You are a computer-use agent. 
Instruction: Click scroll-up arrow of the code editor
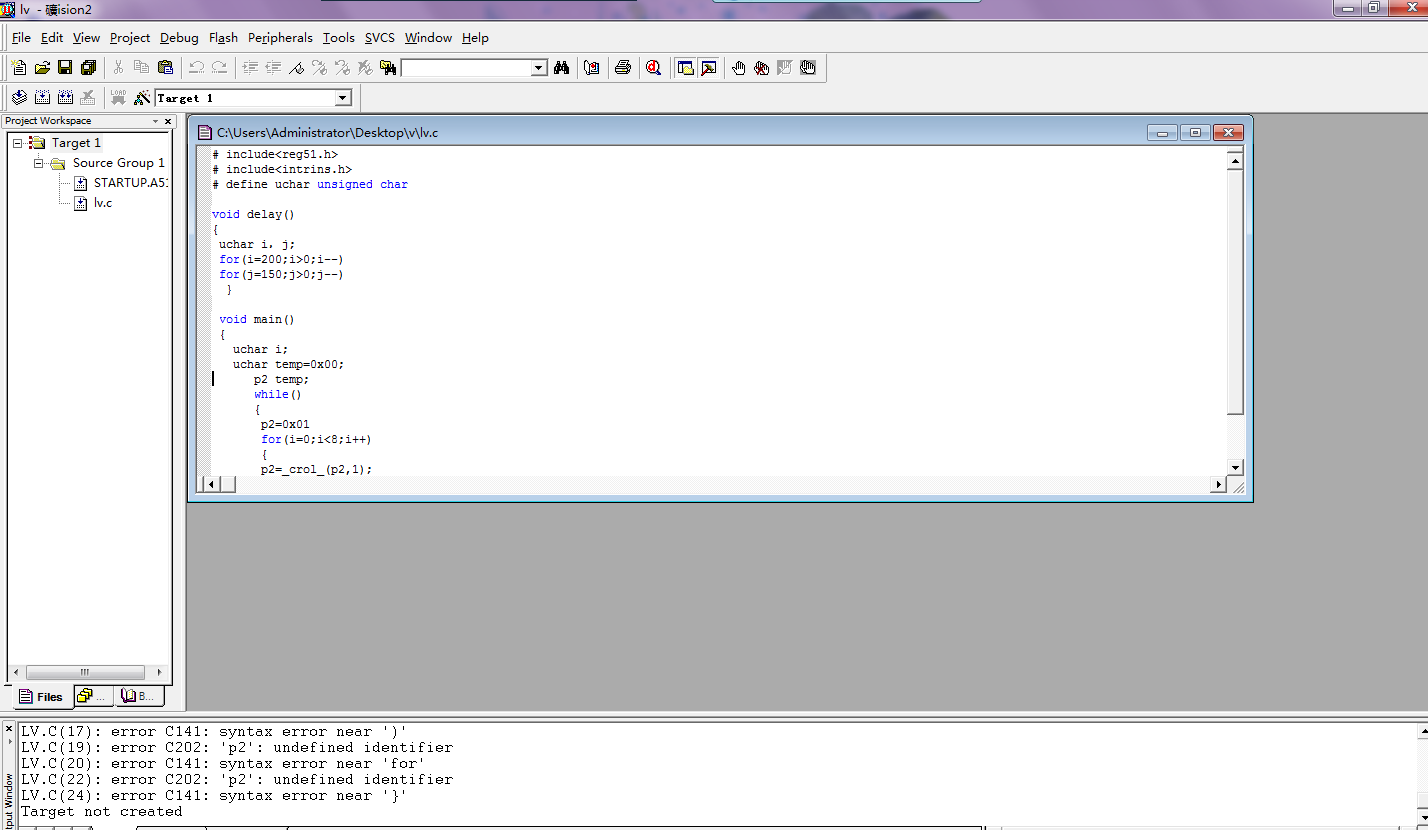point(1235,161)
